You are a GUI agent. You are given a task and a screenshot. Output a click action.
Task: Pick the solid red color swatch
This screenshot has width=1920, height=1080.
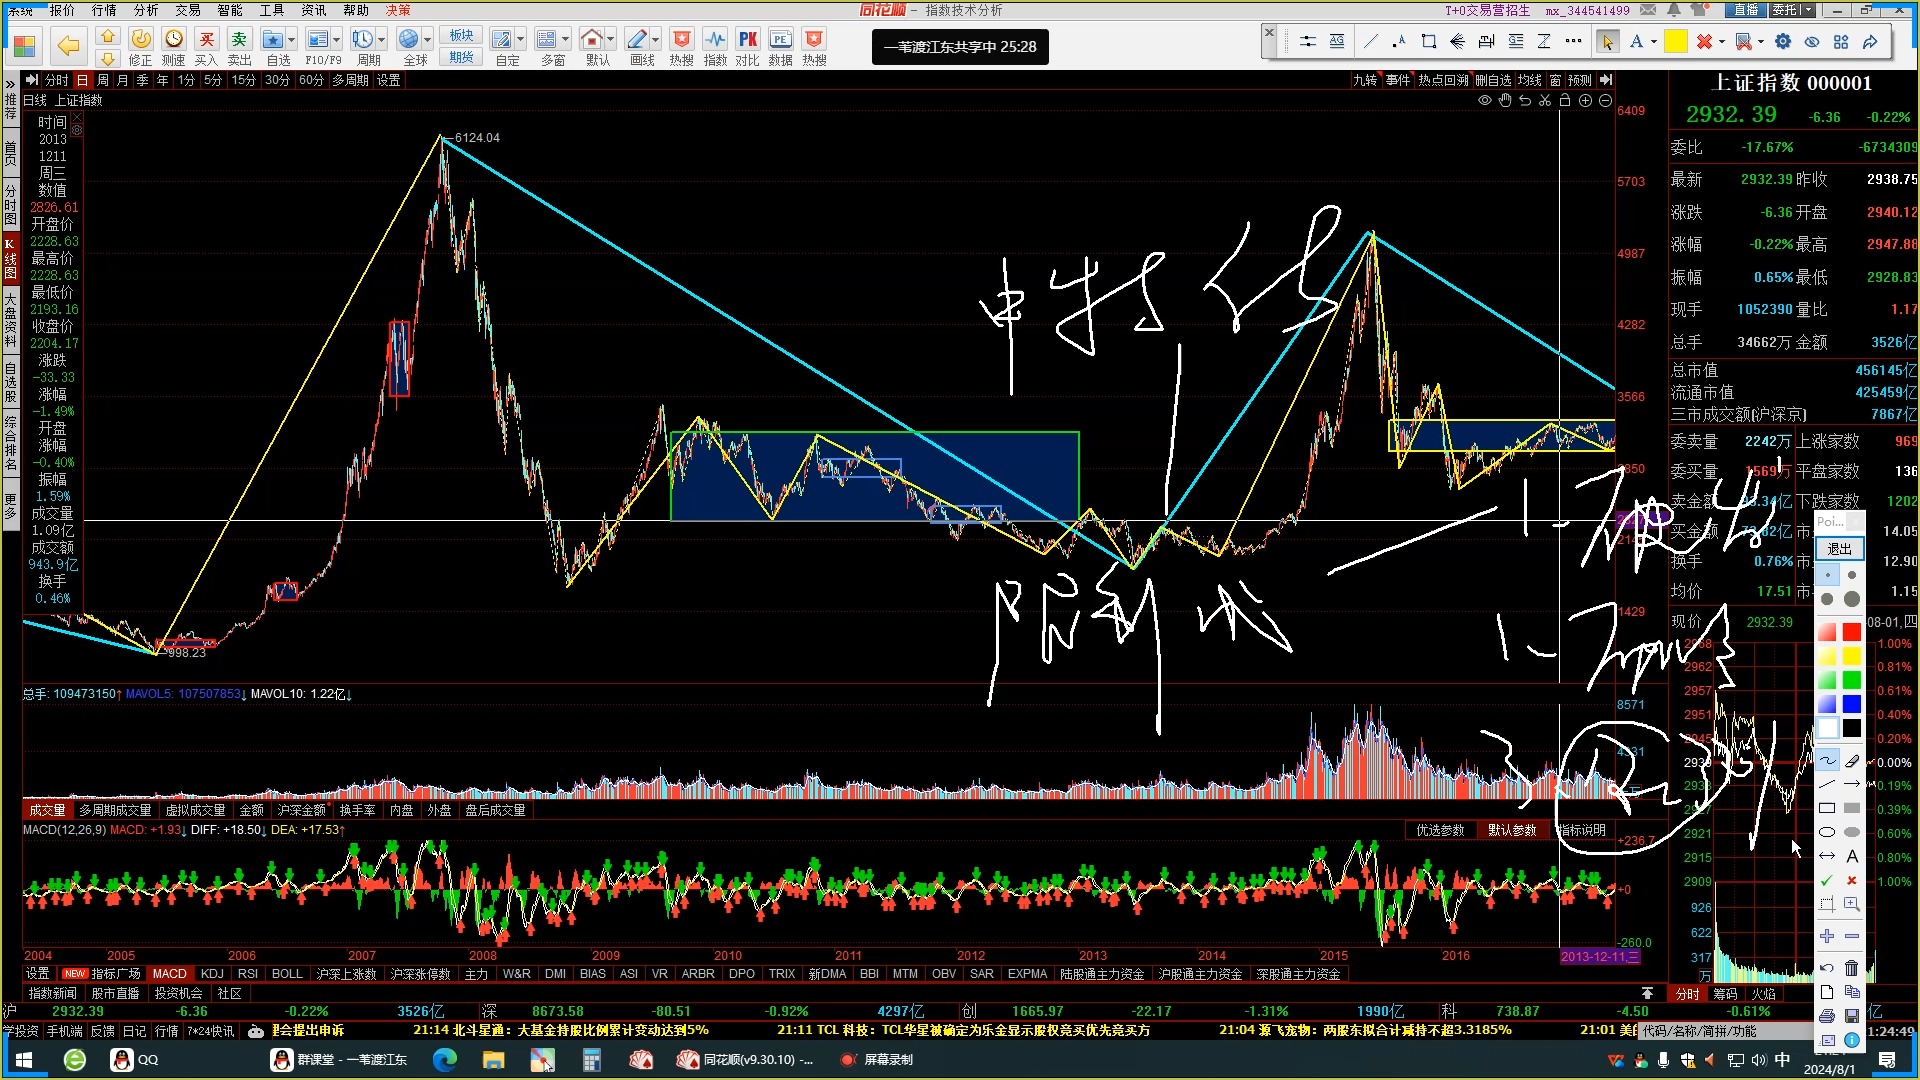[1852, 632]
